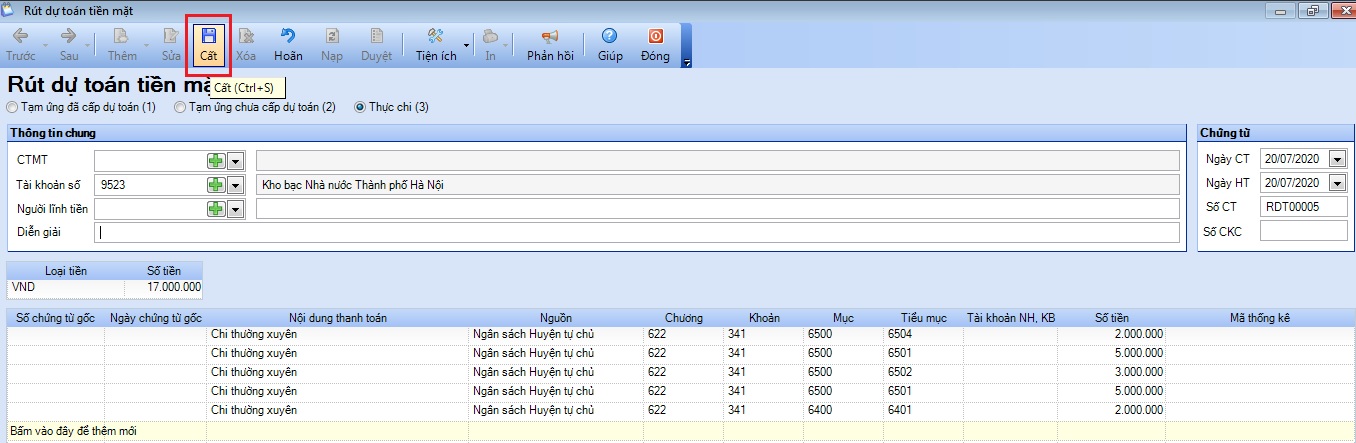1356x443 pixels.
Task: Click the Trước (previous) arrow icon
Action: 20,36
